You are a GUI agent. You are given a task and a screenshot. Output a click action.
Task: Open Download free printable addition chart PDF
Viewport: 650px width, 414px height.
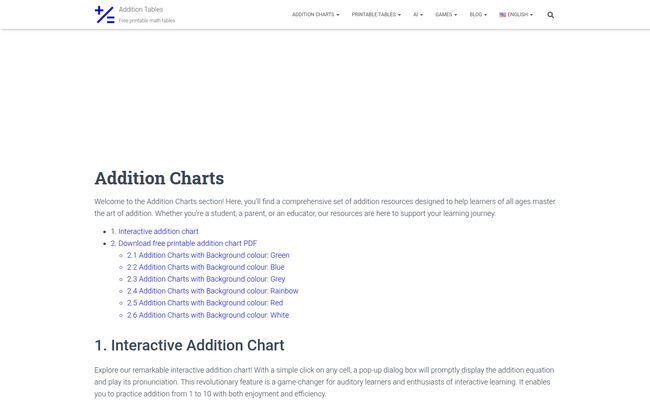tap(184, 243)
